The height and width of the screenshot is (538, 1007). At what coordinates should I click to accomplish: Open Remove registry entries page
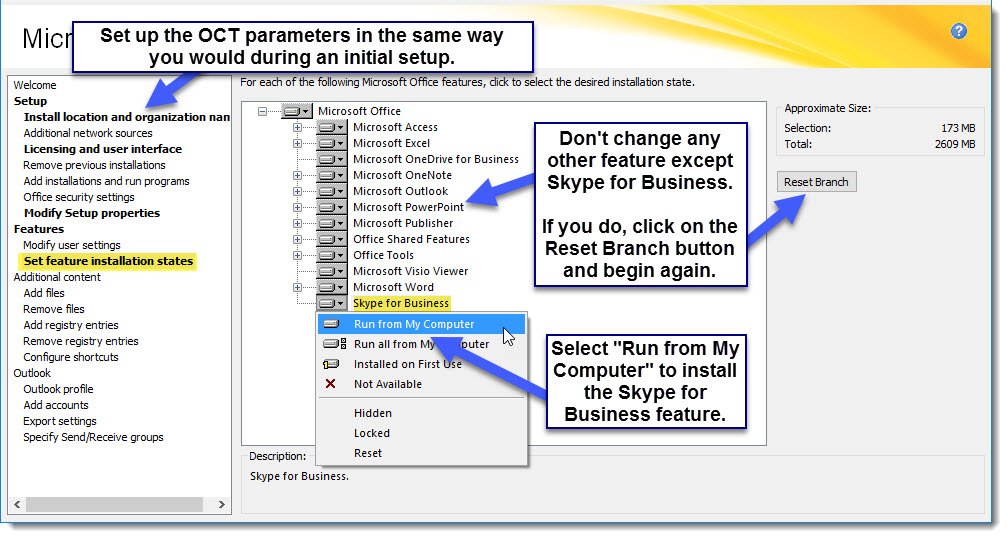(81, 341)
